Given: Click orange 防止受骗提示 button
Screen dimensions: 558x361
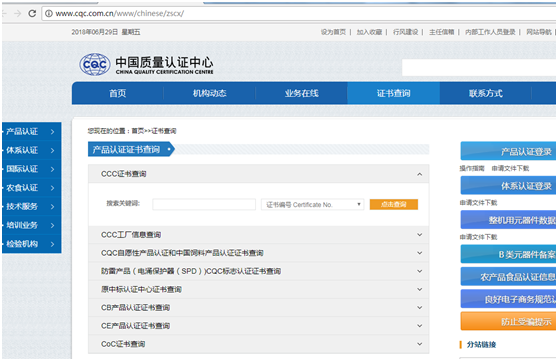Looking at the screenshot, I should 508,321.
